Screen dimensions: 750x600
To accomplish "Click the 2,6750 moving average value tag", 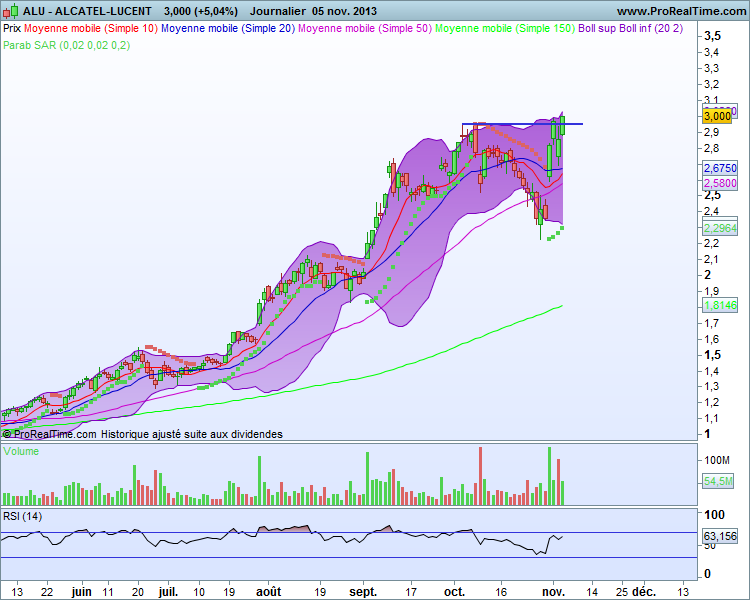I will [720, 168].
